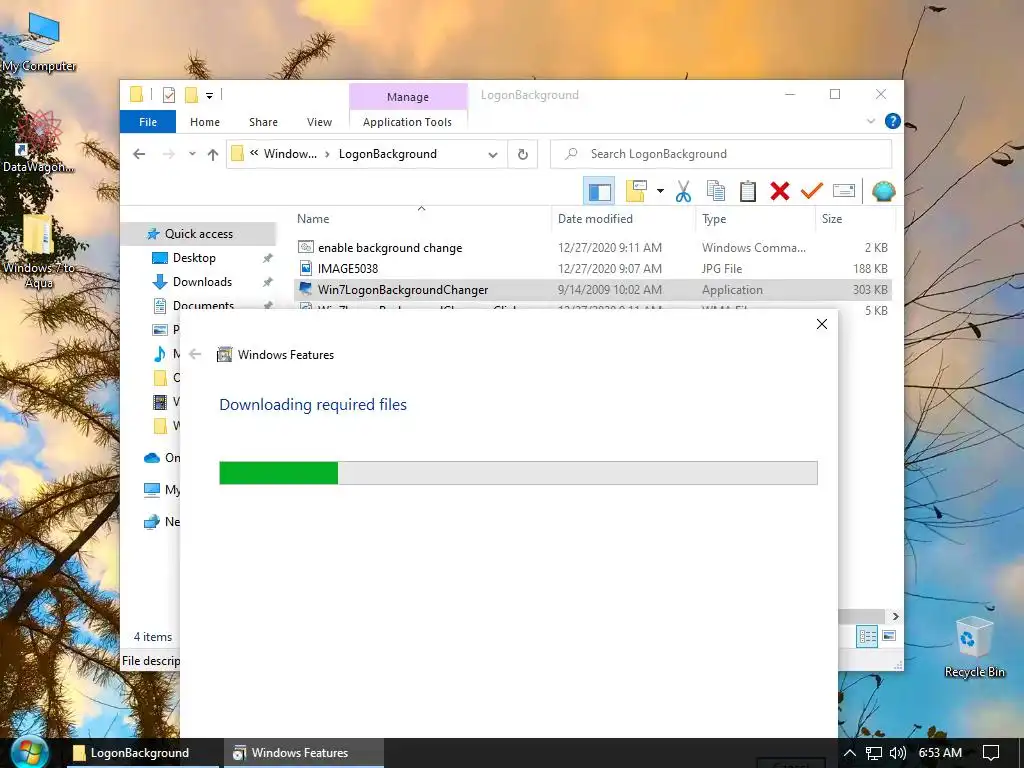Select IMAGE5038 JPG file
Image resolution: width=1024 pixels, height=768 pixels.
coord(592,268)
